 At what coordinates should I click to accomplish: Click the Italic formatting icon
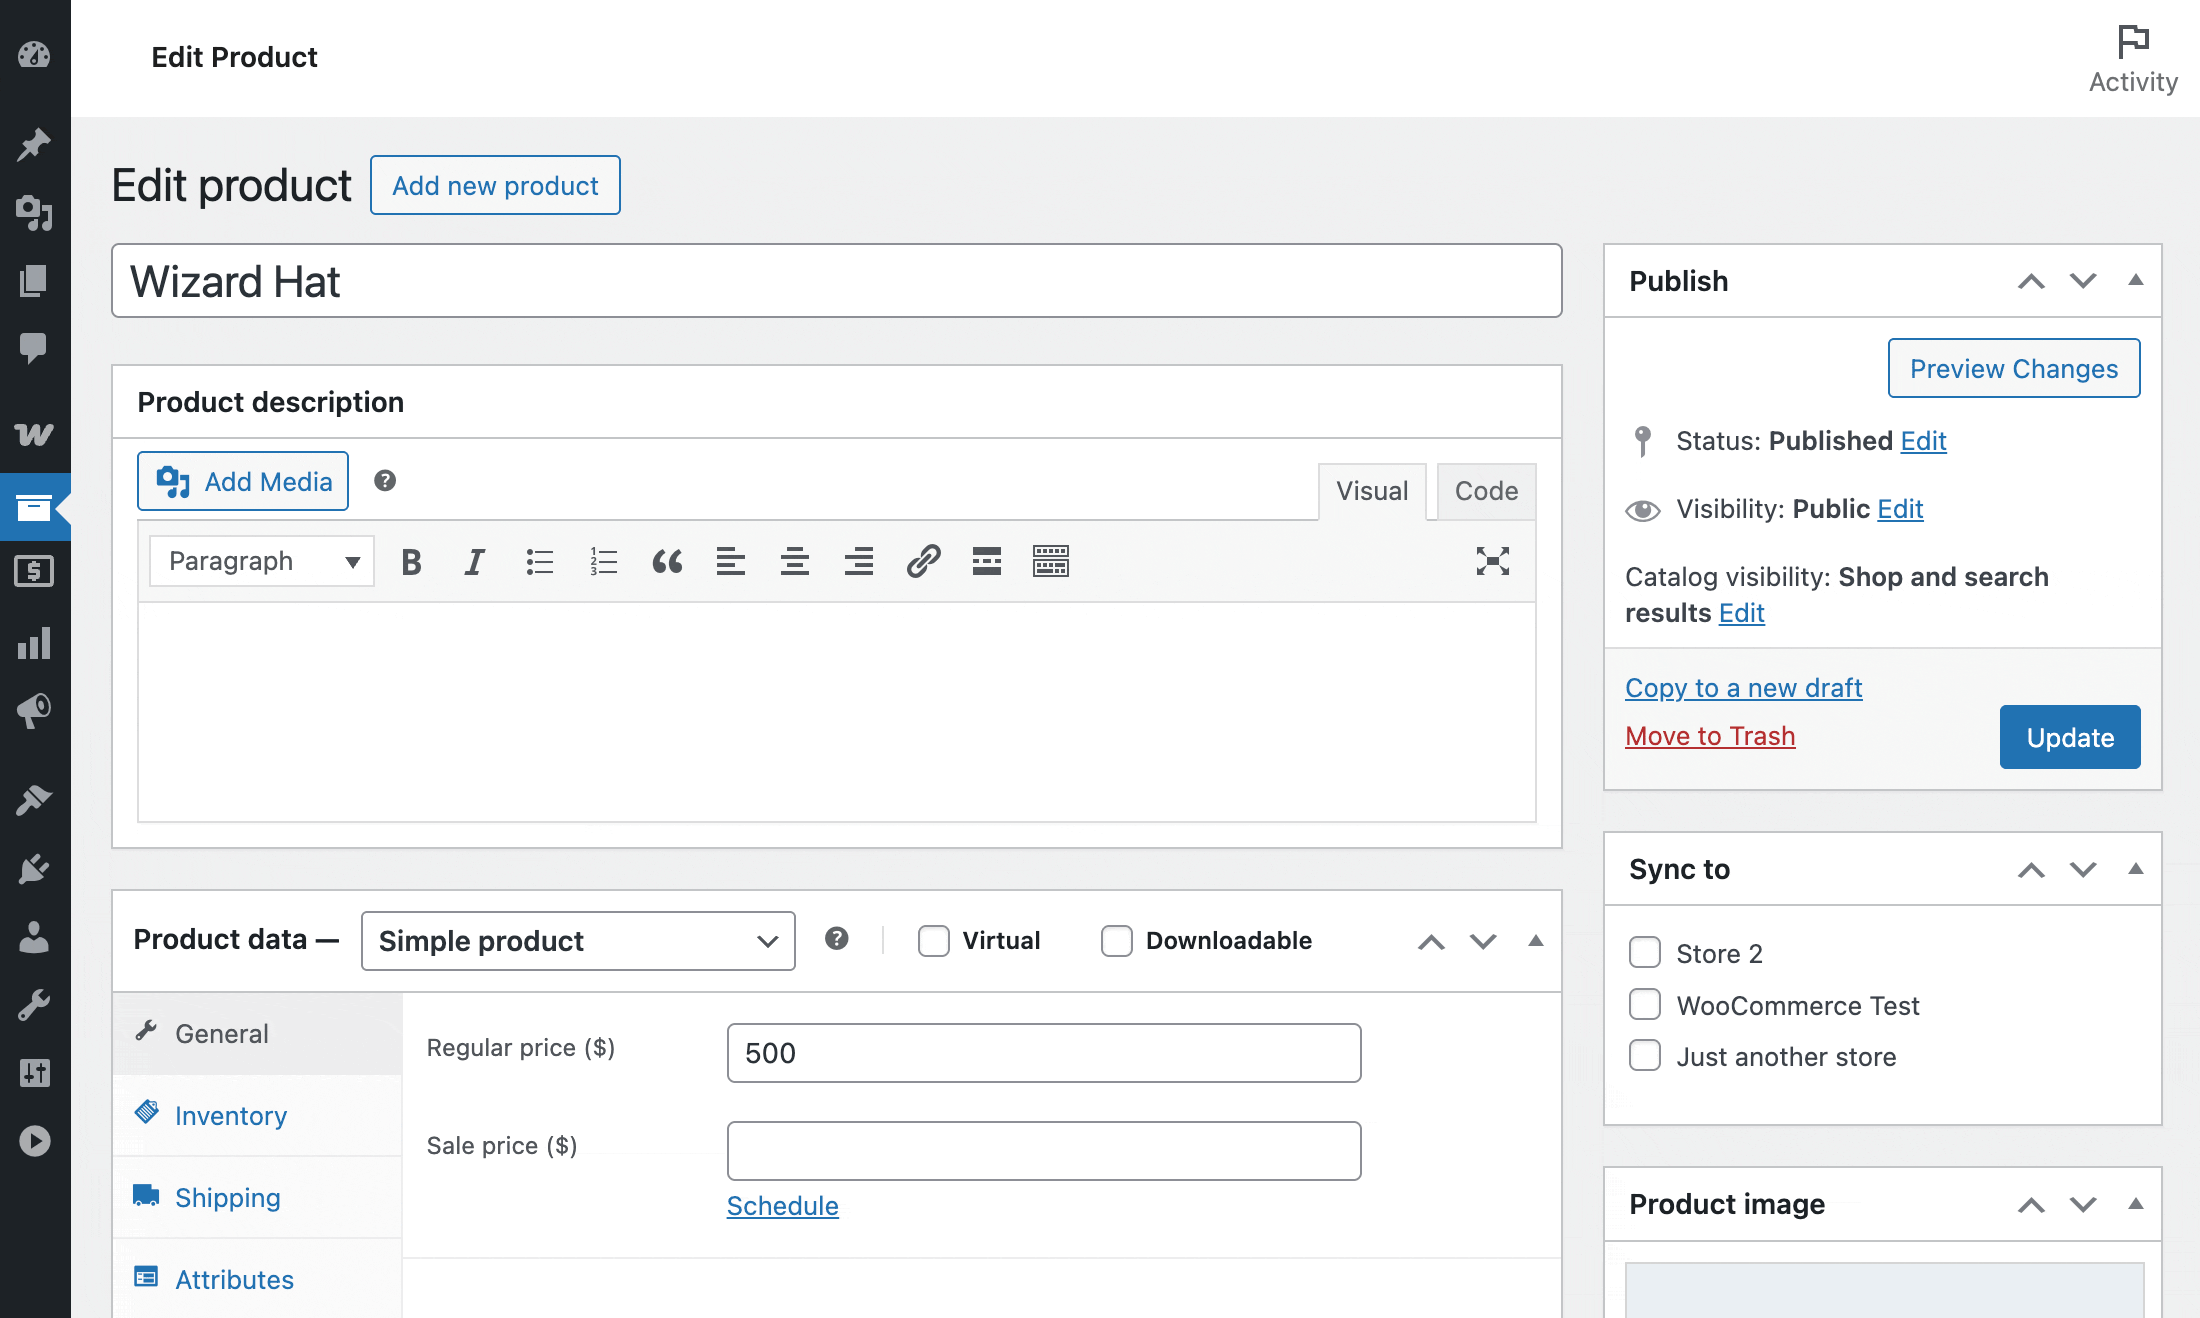475,562
